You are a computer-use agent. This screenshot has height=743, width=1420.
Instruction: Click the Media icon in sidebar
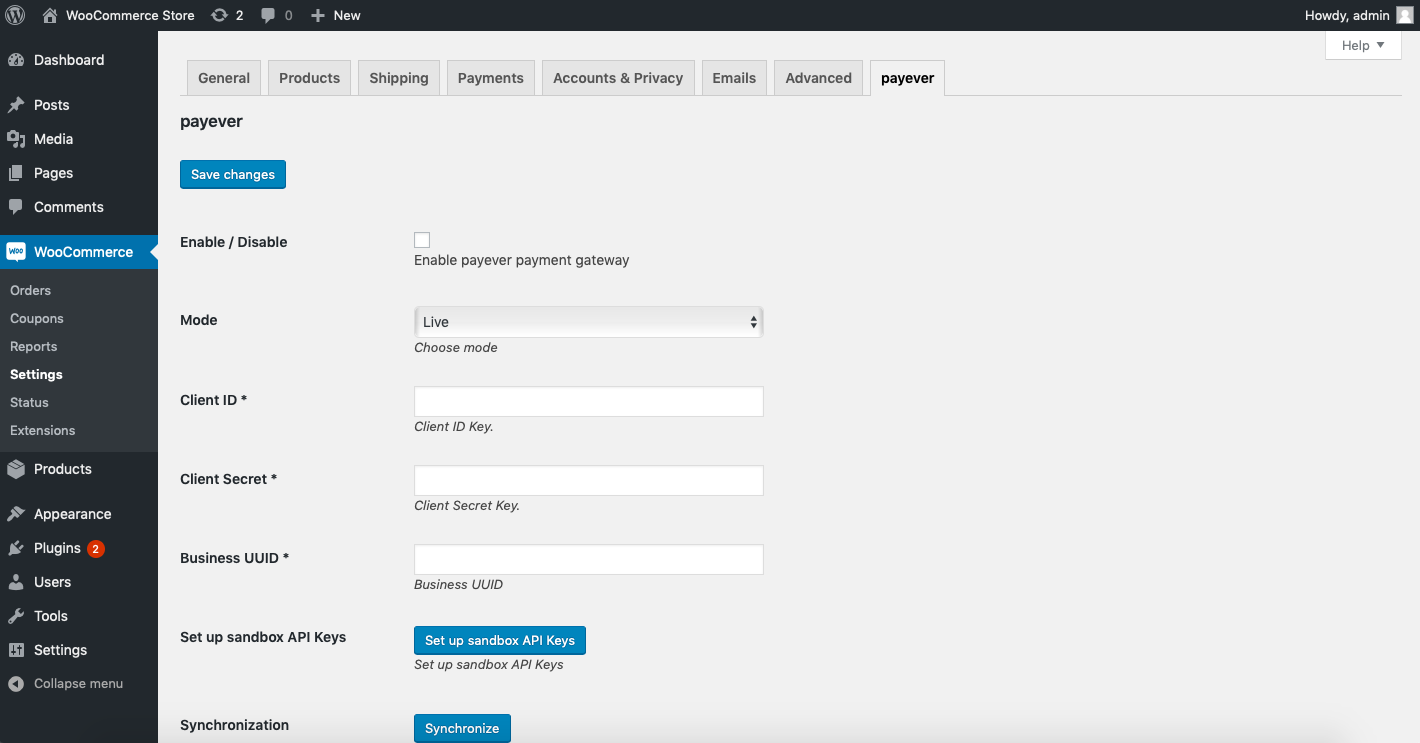point(16,139)
